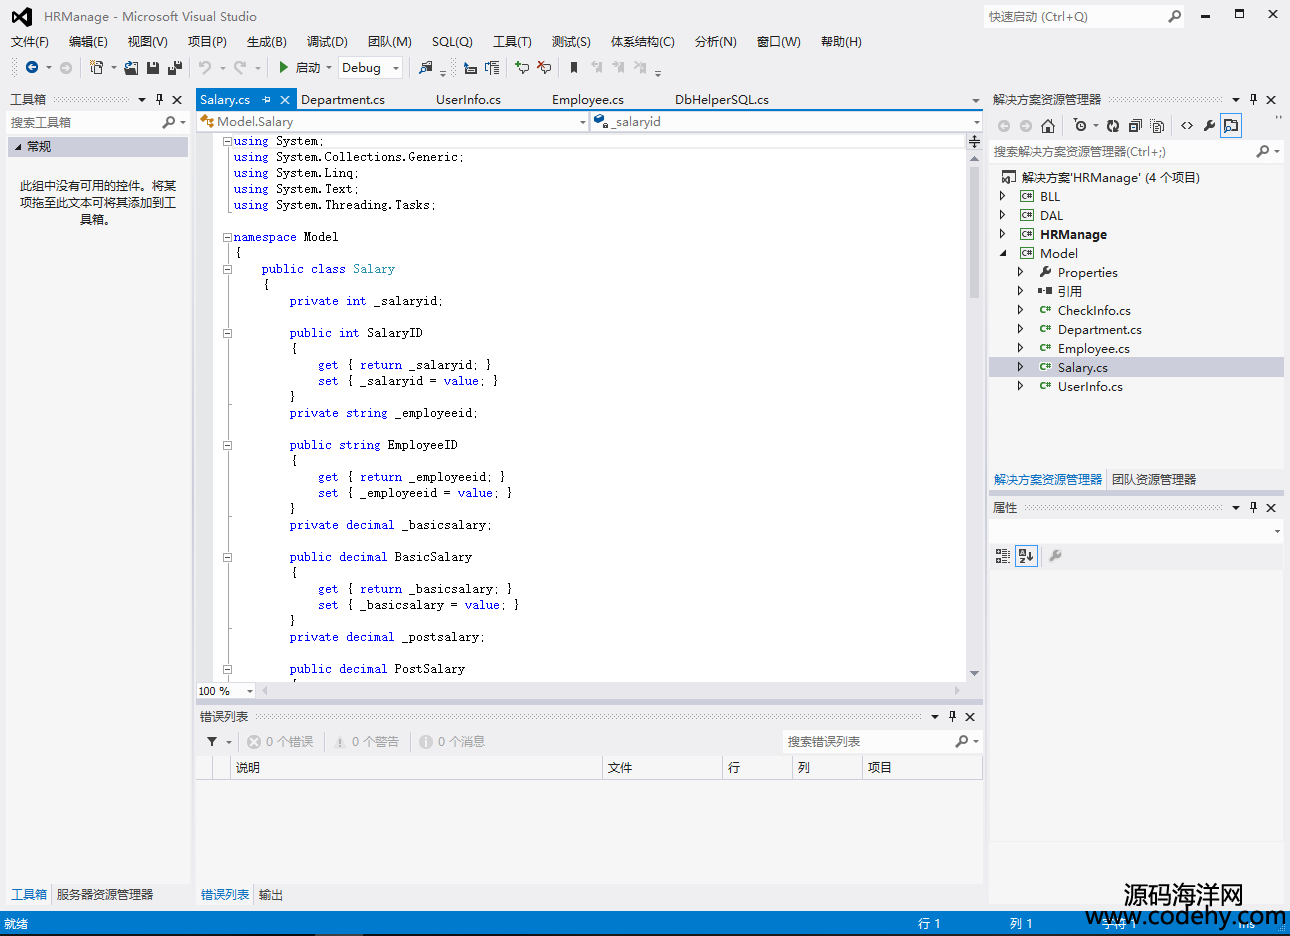1290x936 pixels.
Task: Collapse the SalaryID property code block
Action: click(227, 334)
